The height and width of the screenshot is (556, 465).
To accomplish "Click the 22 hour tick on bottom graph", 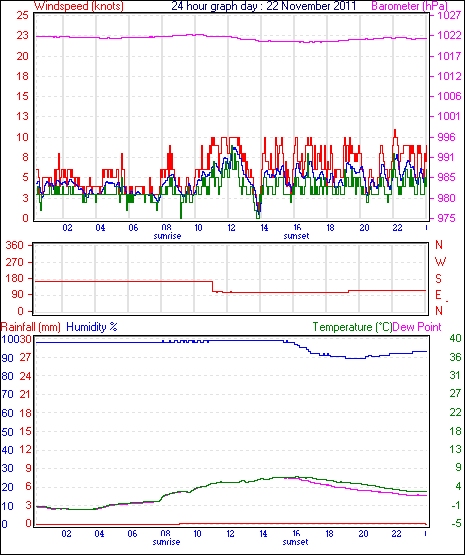I will [x=396, y=533].
